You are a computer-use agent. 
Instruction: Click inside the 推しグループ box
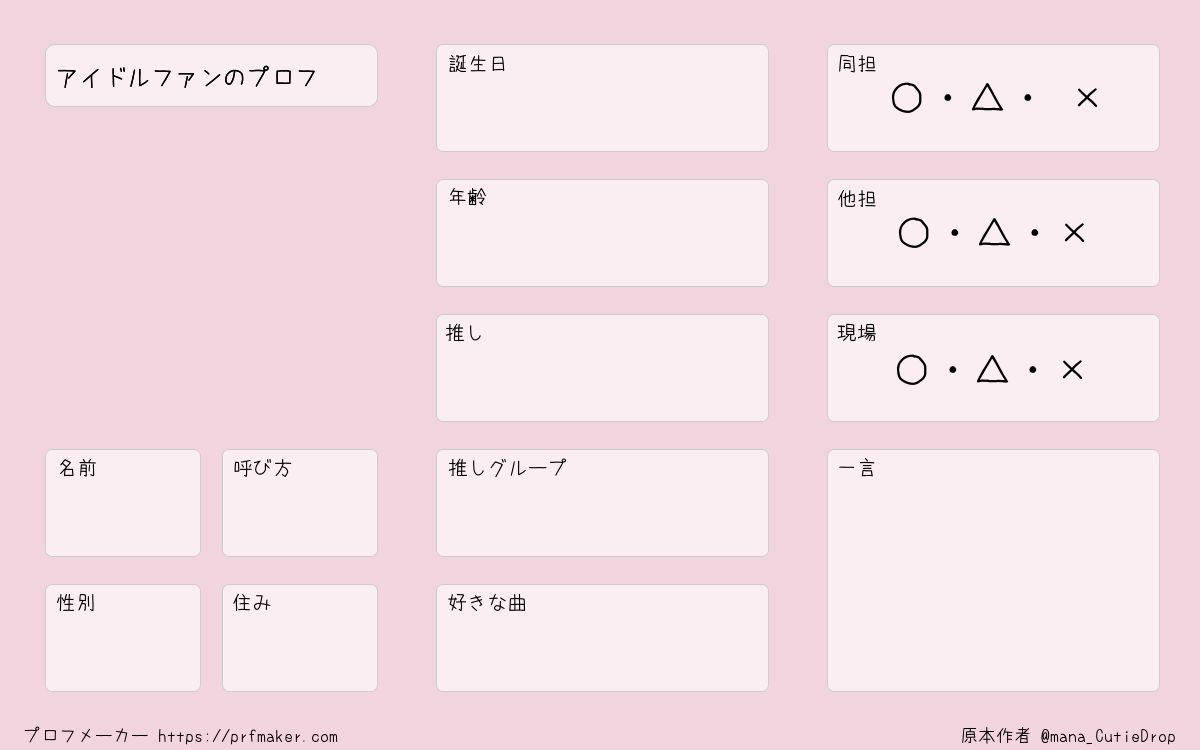pyautogui.click(x=602, y=503)
